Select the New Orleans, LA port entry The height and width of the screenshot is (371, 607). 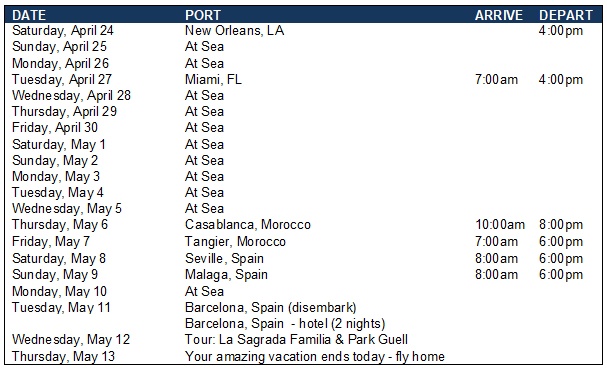[x=235, y=30]
